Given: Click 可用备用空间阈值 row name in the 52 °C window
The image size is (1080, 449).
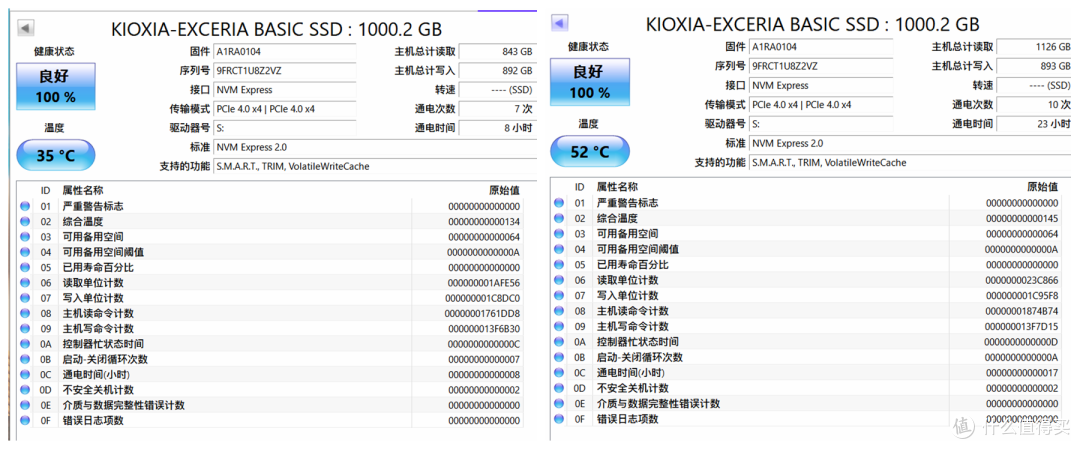Looking at the screenshot, I should pyautogui.click(x=638, y=249).
